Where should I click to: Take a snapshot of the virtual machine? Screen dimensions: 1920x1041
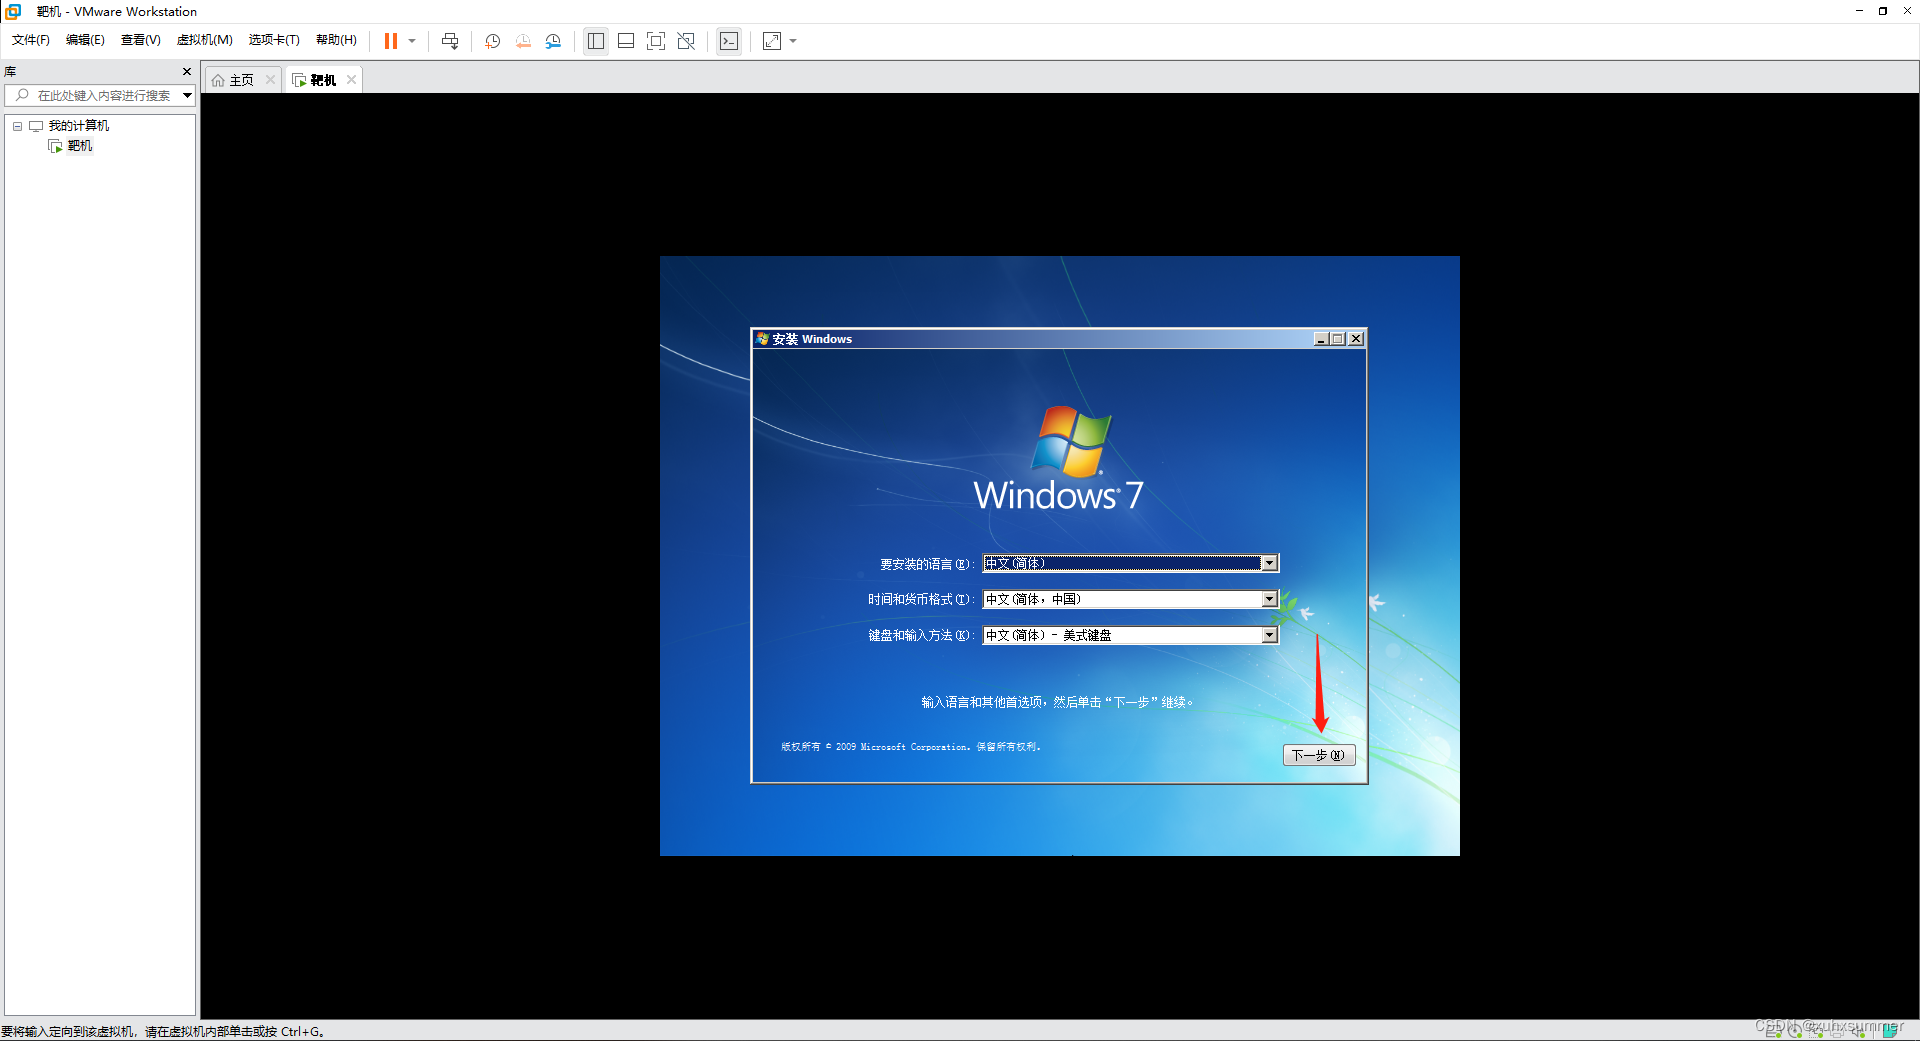[x=493, y=41]
